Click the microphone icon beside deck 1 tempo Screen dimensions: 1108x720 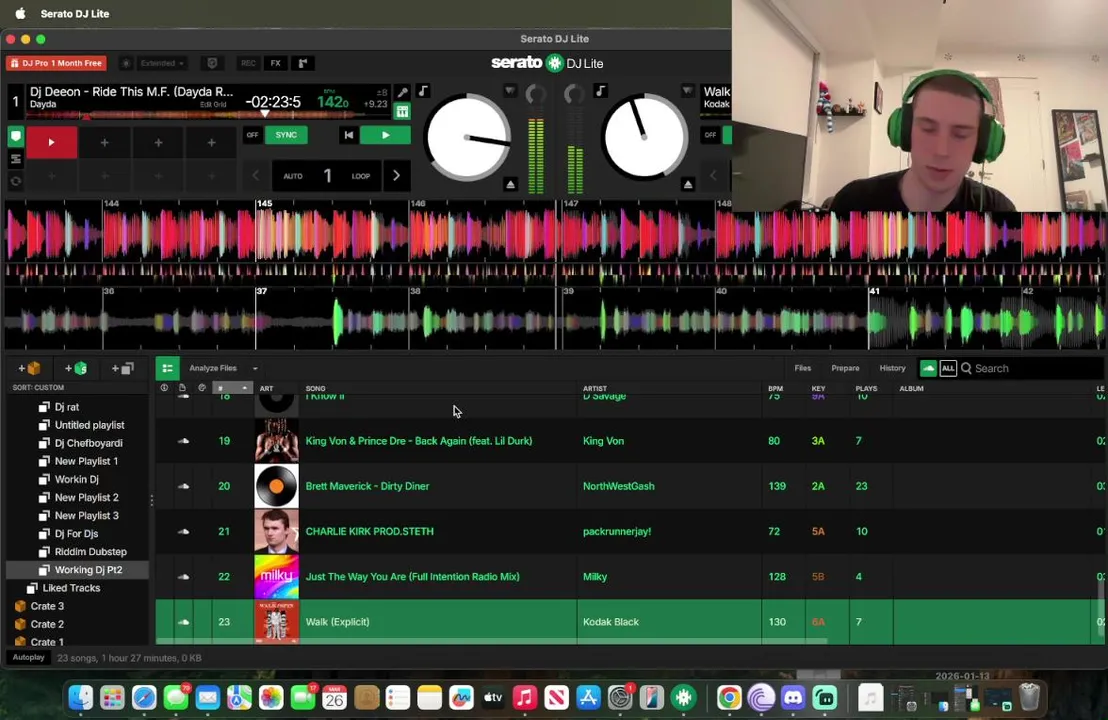click(402, 92)
